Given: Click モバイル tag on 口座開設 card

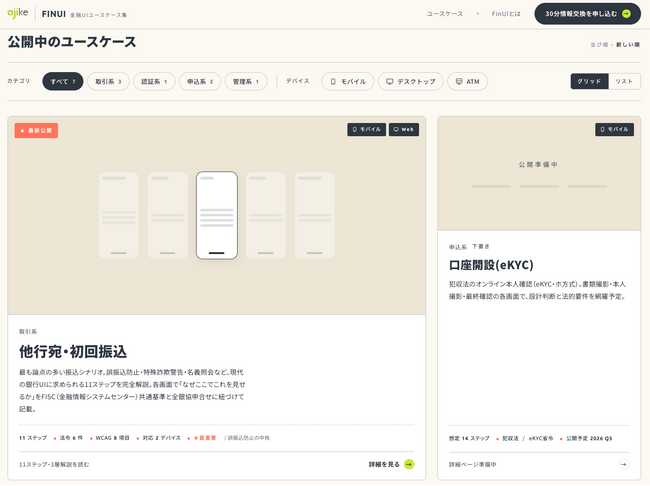Looking at the screenshot, I should point(614,129).
